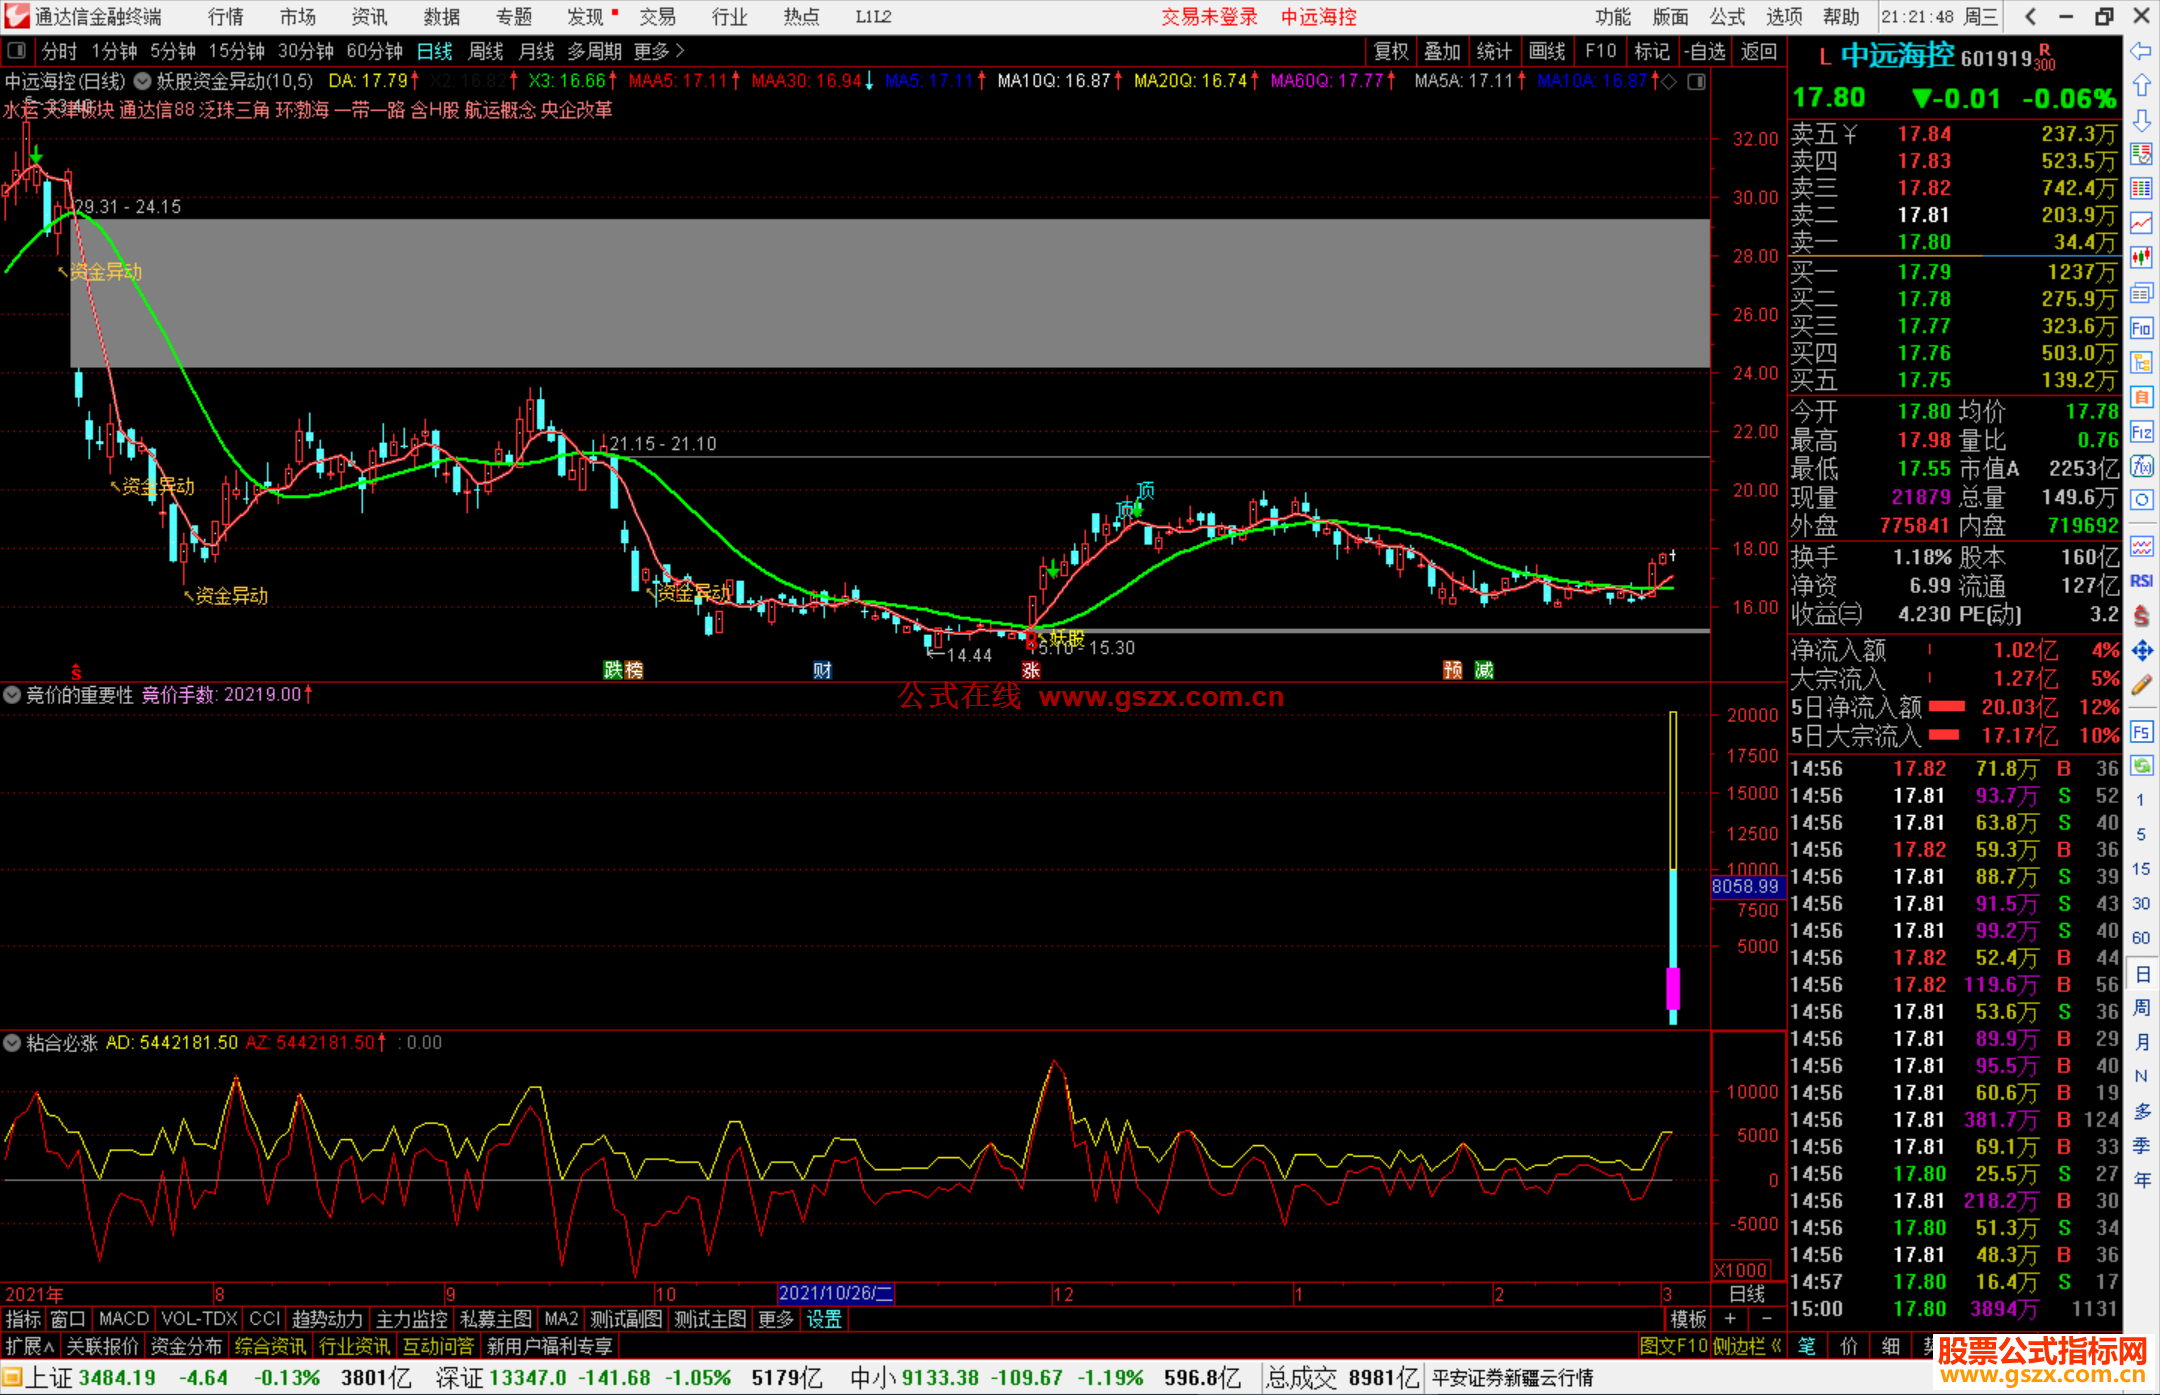
Task: Switch to the MACD indicator tab
Action: click(x=123, y=1319)
